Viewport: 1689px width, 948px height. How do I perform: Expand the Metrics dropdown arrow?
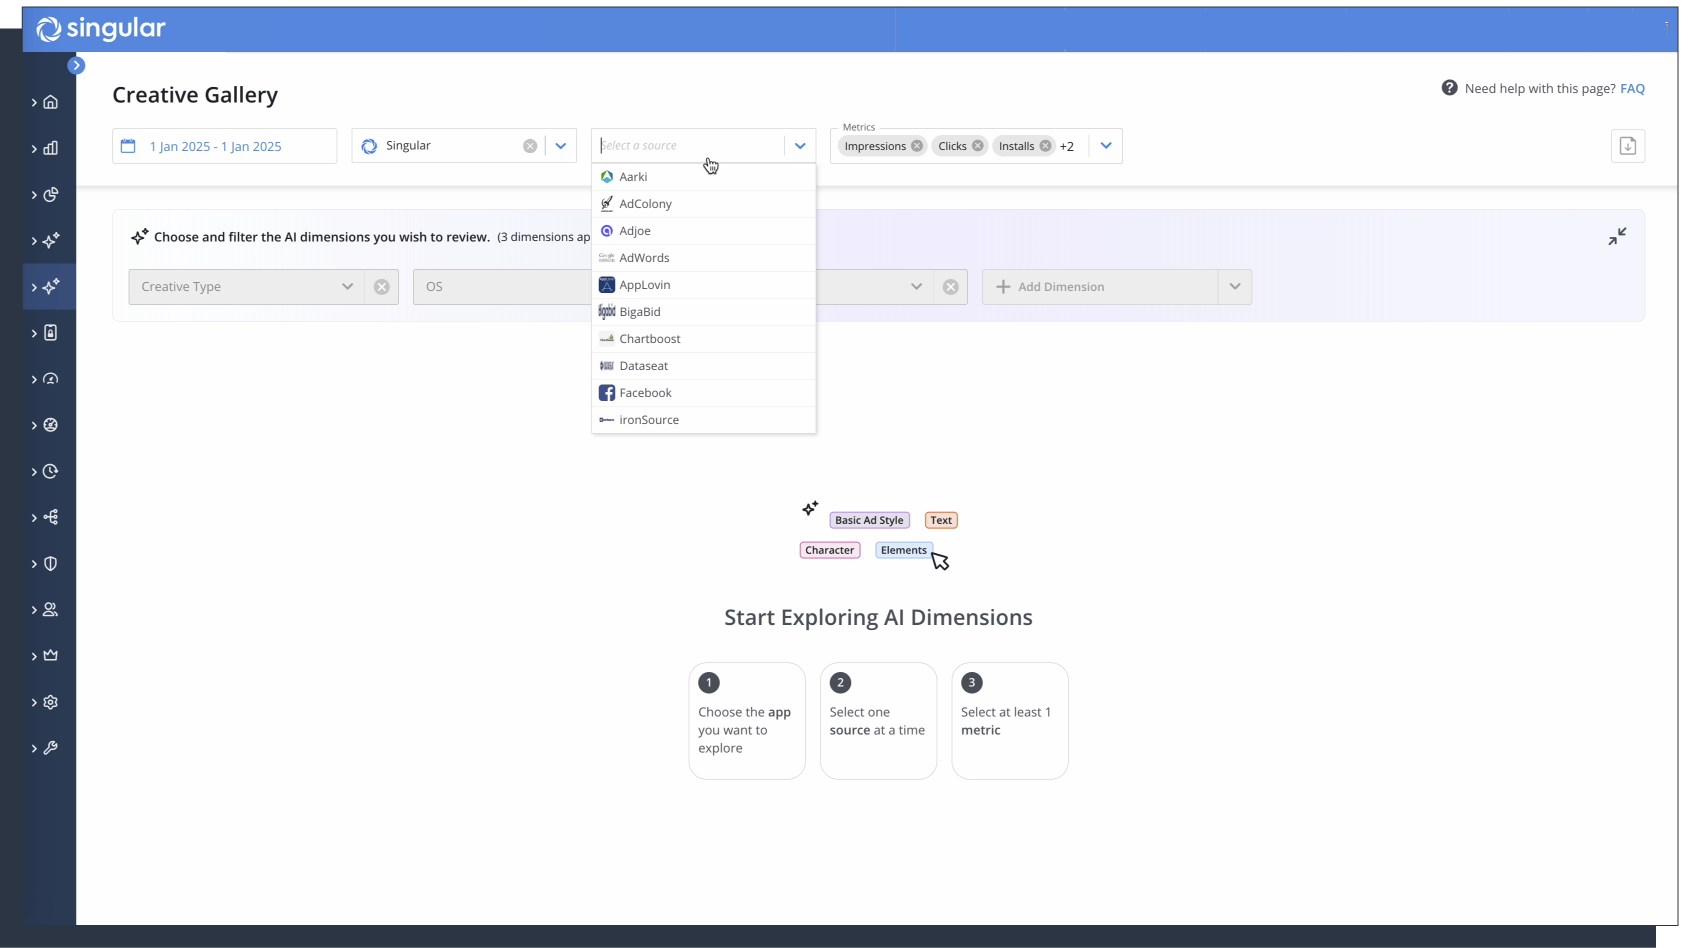tap(1106, 146)
